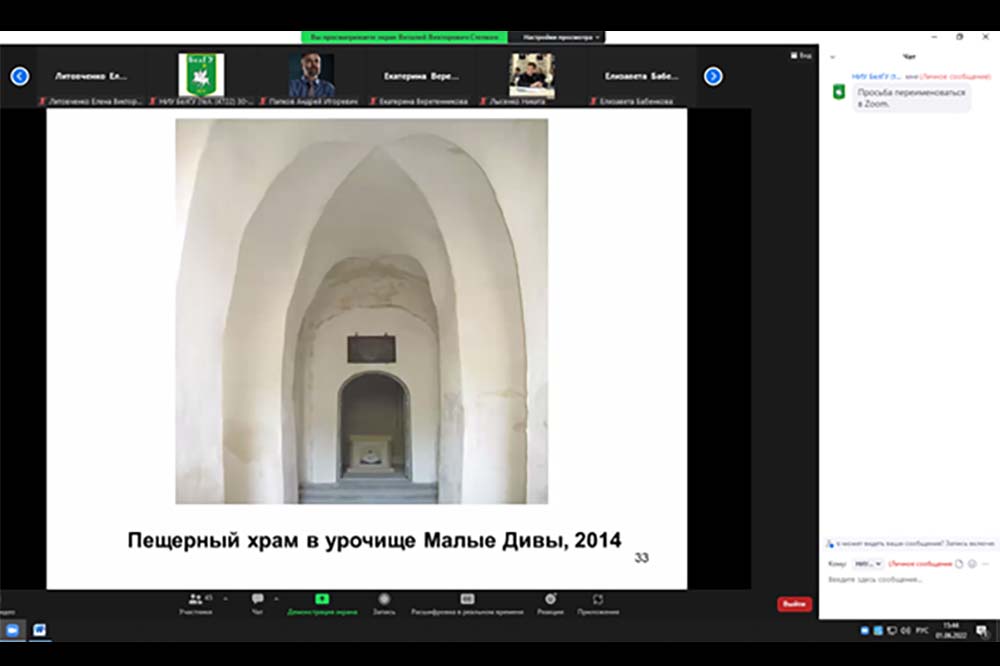Open the chat recipient (Кому) dropdown

point(868,564)
